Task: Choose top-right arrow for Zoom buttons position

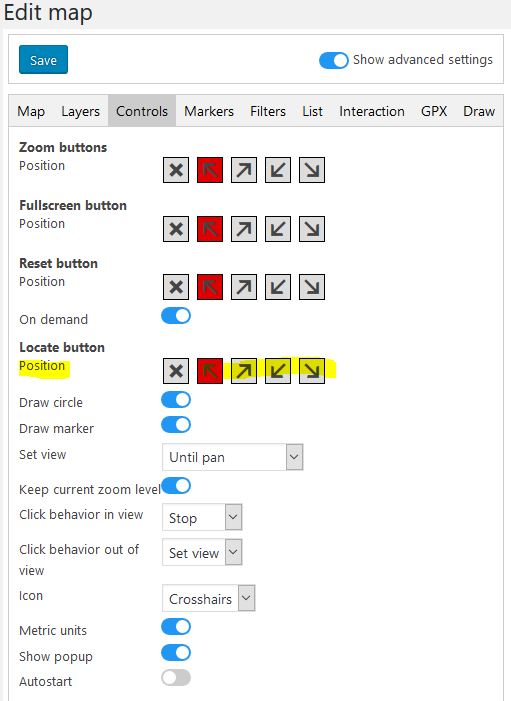Action: click(244, 170)
